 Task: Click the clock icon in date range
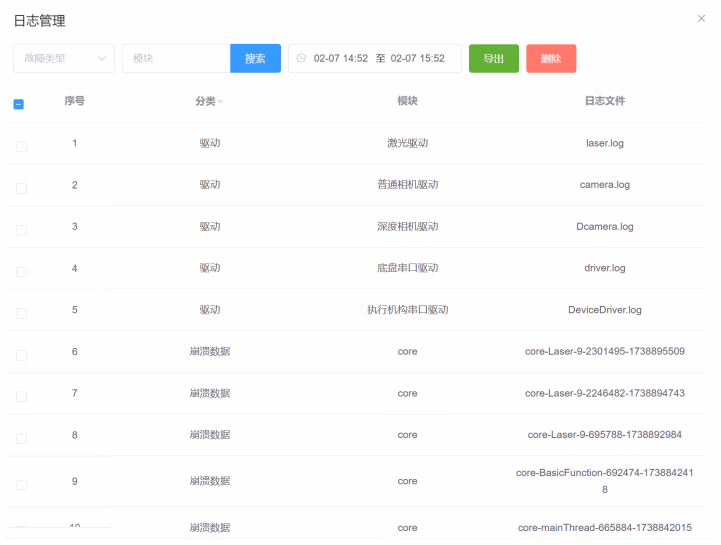(x=301, y=58)
